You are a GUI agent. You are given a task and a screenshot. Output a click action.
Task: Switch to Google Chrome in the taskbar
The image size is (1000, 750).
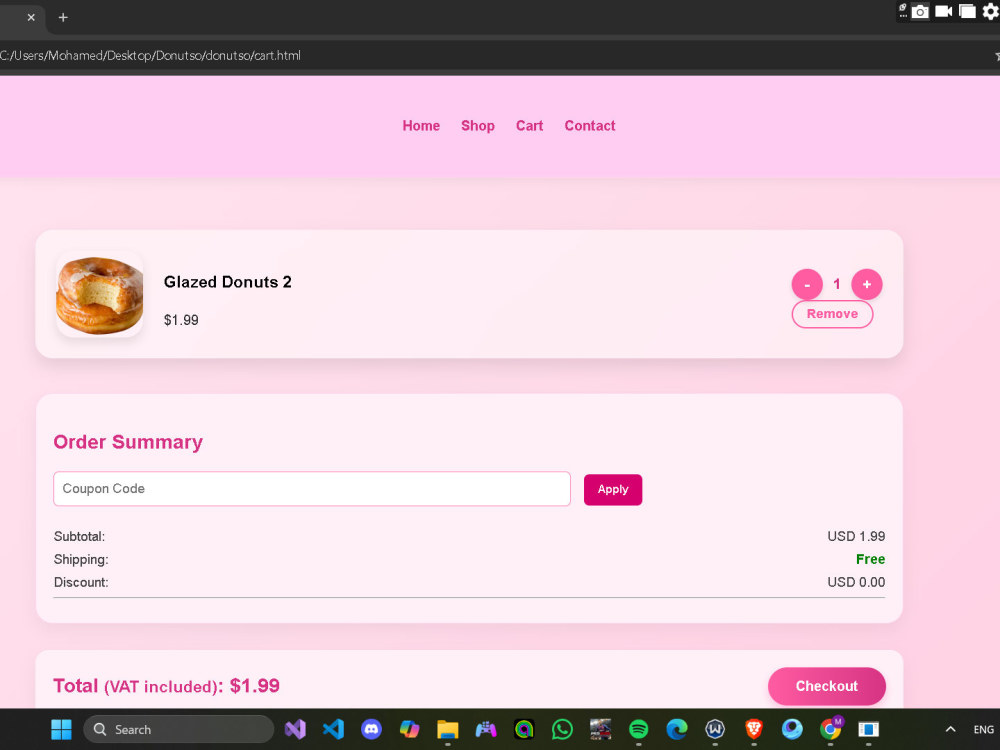[x=830, y=729]
